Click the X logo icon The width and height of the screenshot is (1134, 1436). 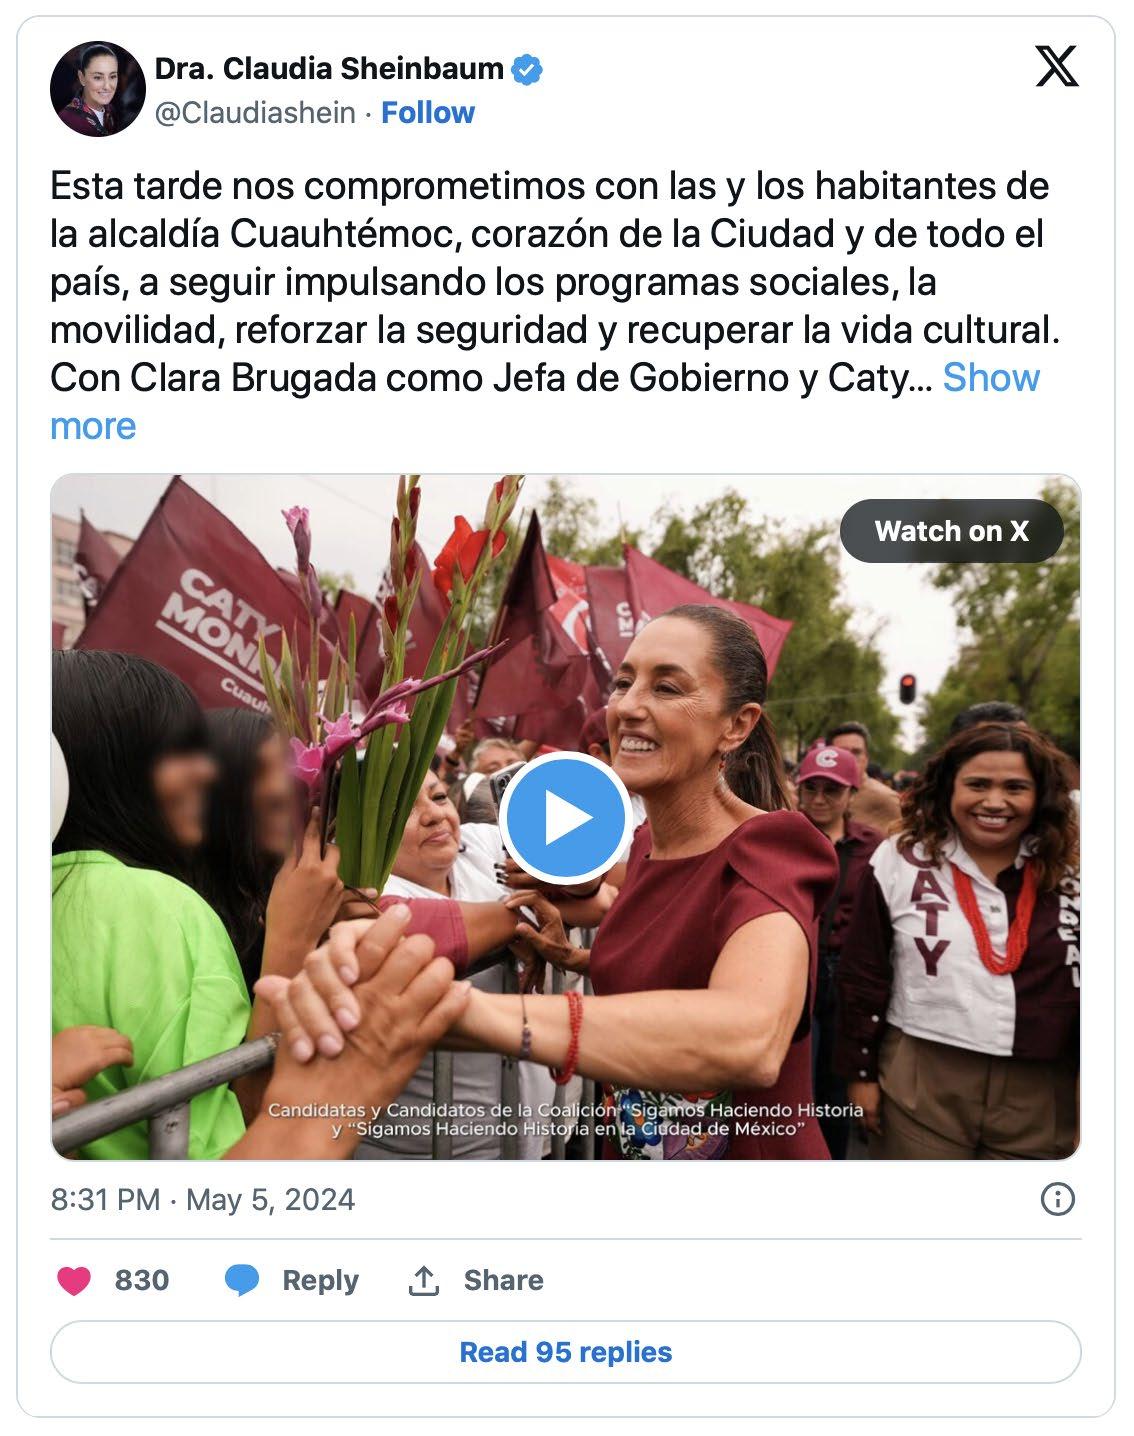point(1056,67)
